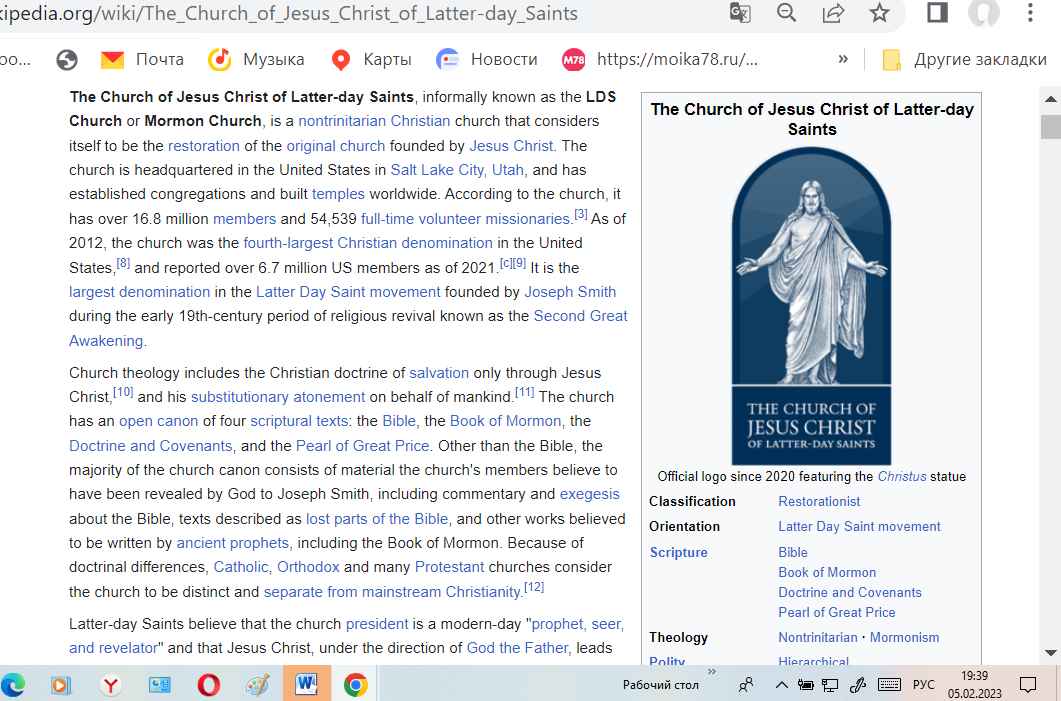Screen dimensions: 1061x701
Task: Open the media player taskbar icon
Action: 60,685
